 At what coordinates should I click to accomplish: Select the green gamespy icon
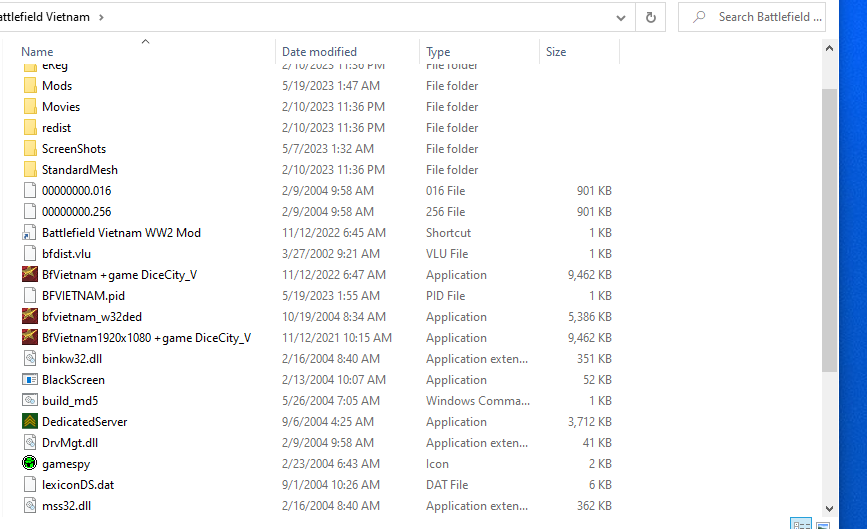click(x=30, y=464)
